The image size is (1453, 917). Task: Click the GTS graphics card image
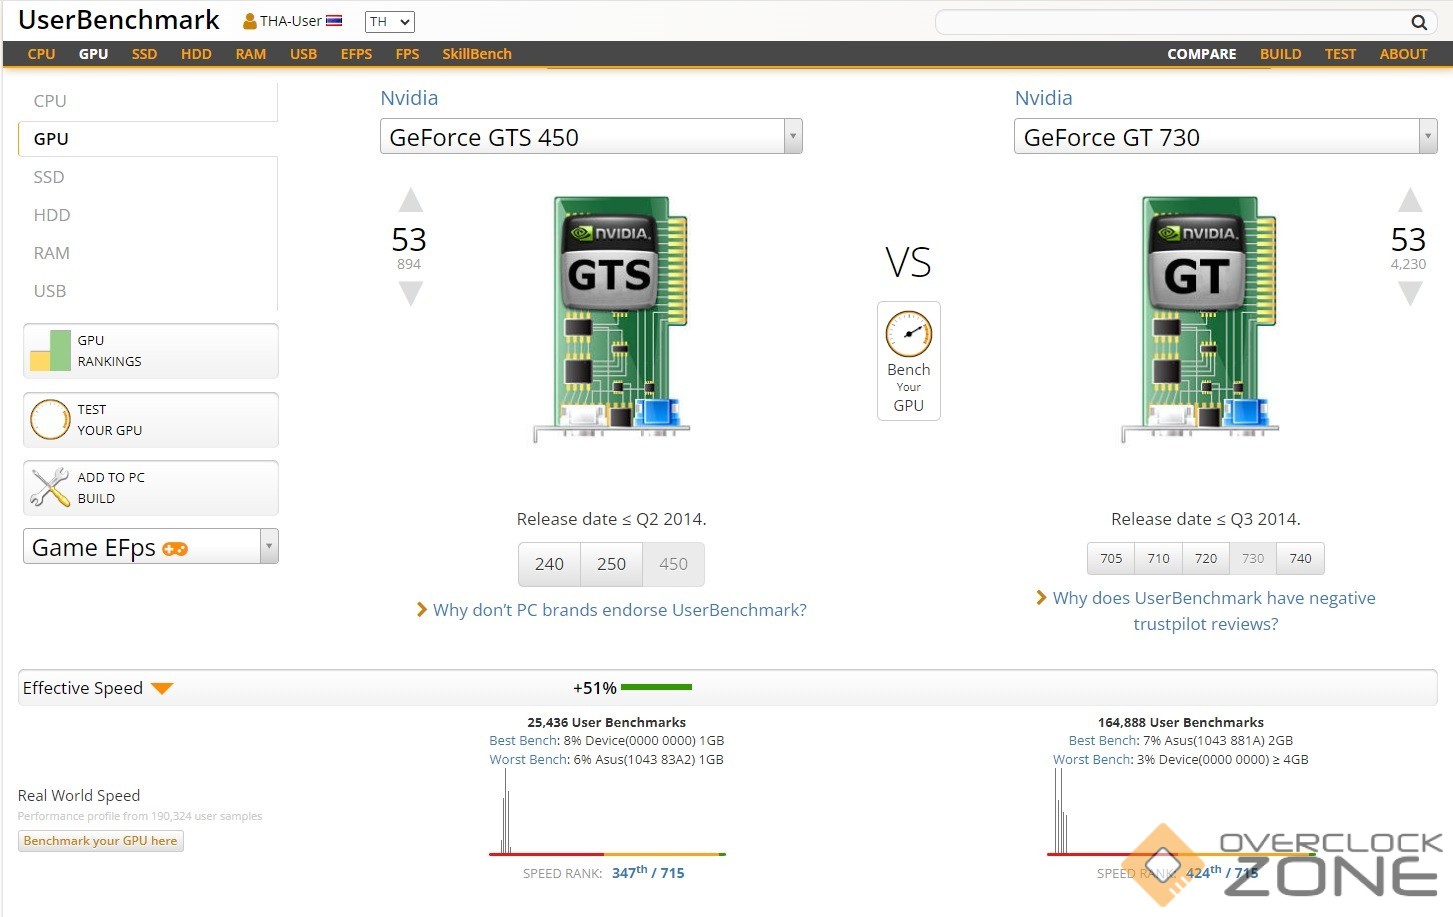[x=612, y=318]
